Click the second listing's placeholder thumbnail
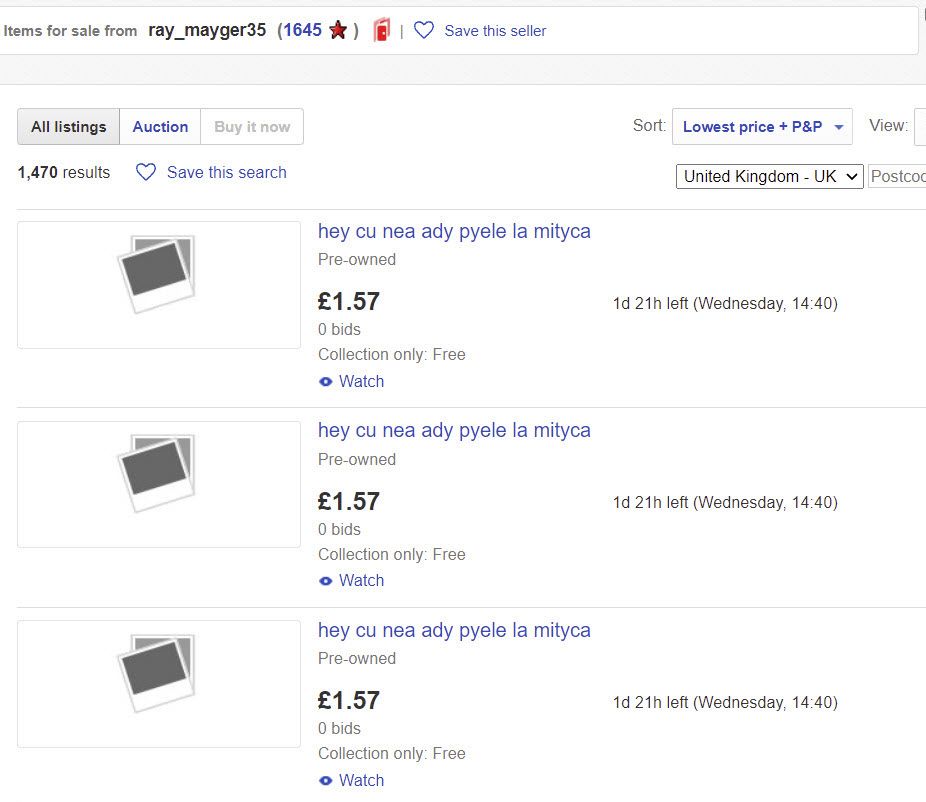This screenshot has height=802, width=926. pos(159,484)
